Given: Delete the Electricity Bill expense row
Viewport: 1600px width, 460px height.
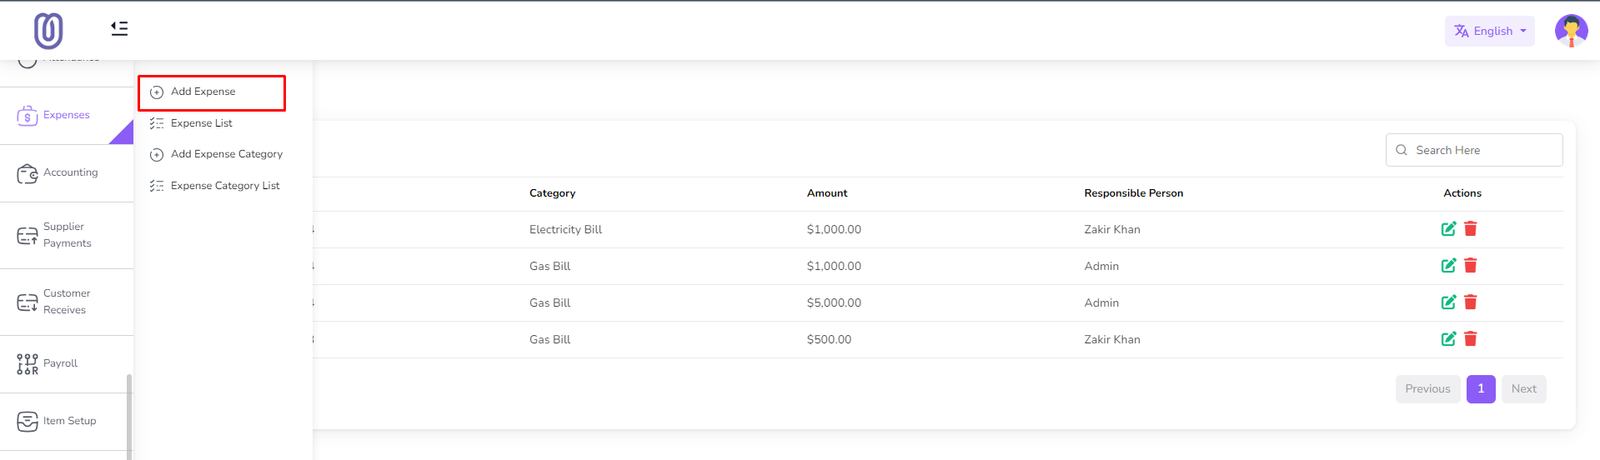Looking at the screenshot, I should pyautogui.click(x=1470, y=229).
